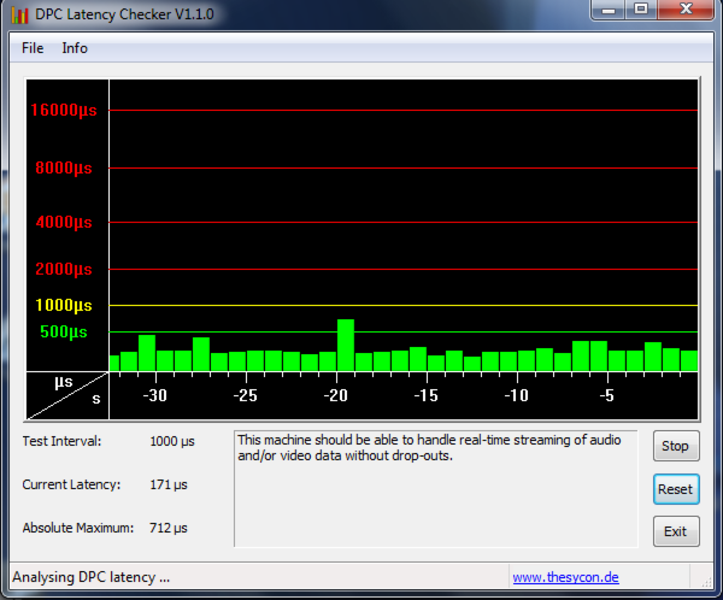Click the real-time streaming message text box
The image size is (723, 600).
point(436,489)
